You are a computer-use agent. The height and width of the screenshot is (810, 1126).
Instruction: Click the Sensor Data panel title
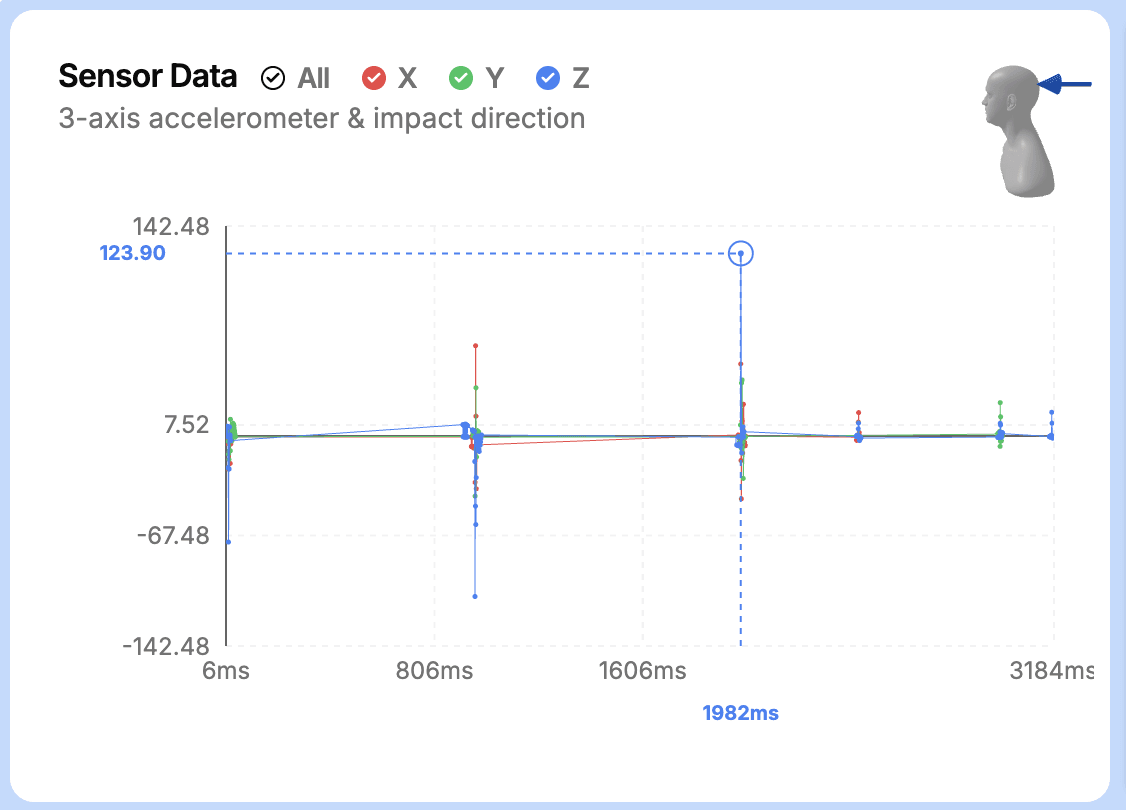click(147, 76)
